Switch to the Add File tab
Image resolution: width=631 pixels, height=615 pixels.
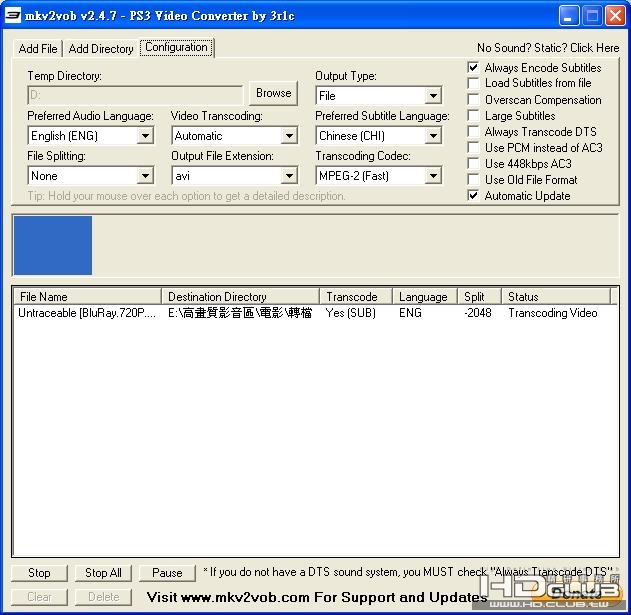coord(38,49)
